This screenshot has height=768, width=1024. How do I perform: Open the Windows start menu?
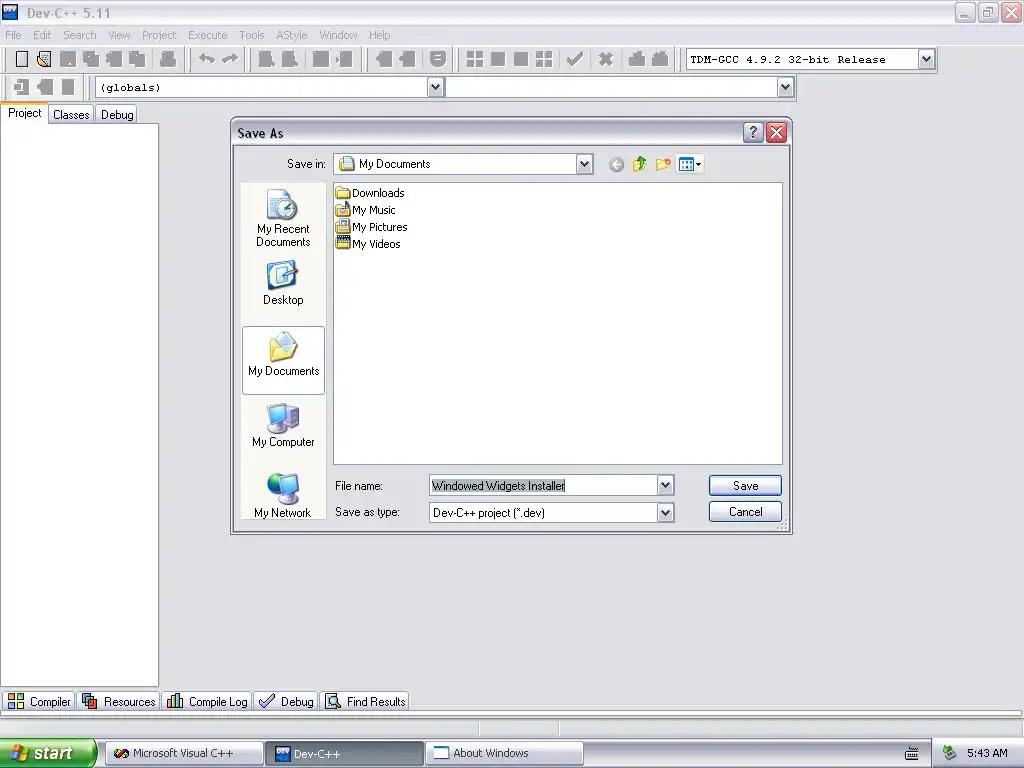tap(47, 753)
